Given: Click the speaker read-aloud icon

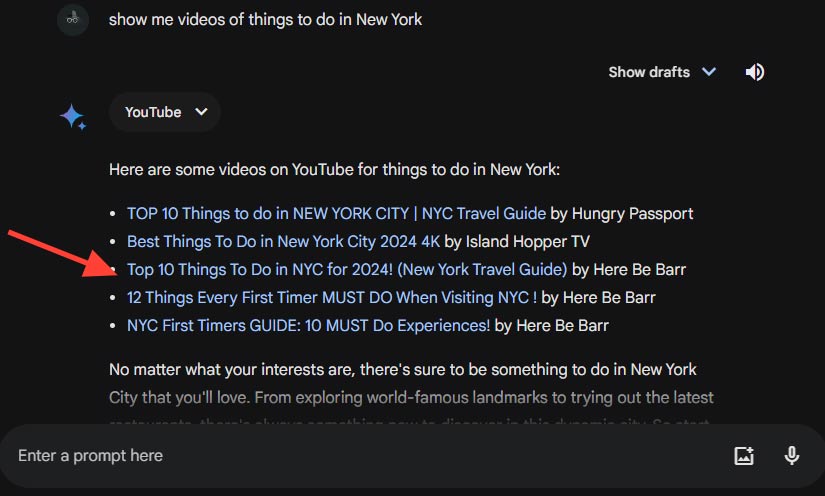Looking at the screenshot, I should pyautogui.click(x=754, y=72).
